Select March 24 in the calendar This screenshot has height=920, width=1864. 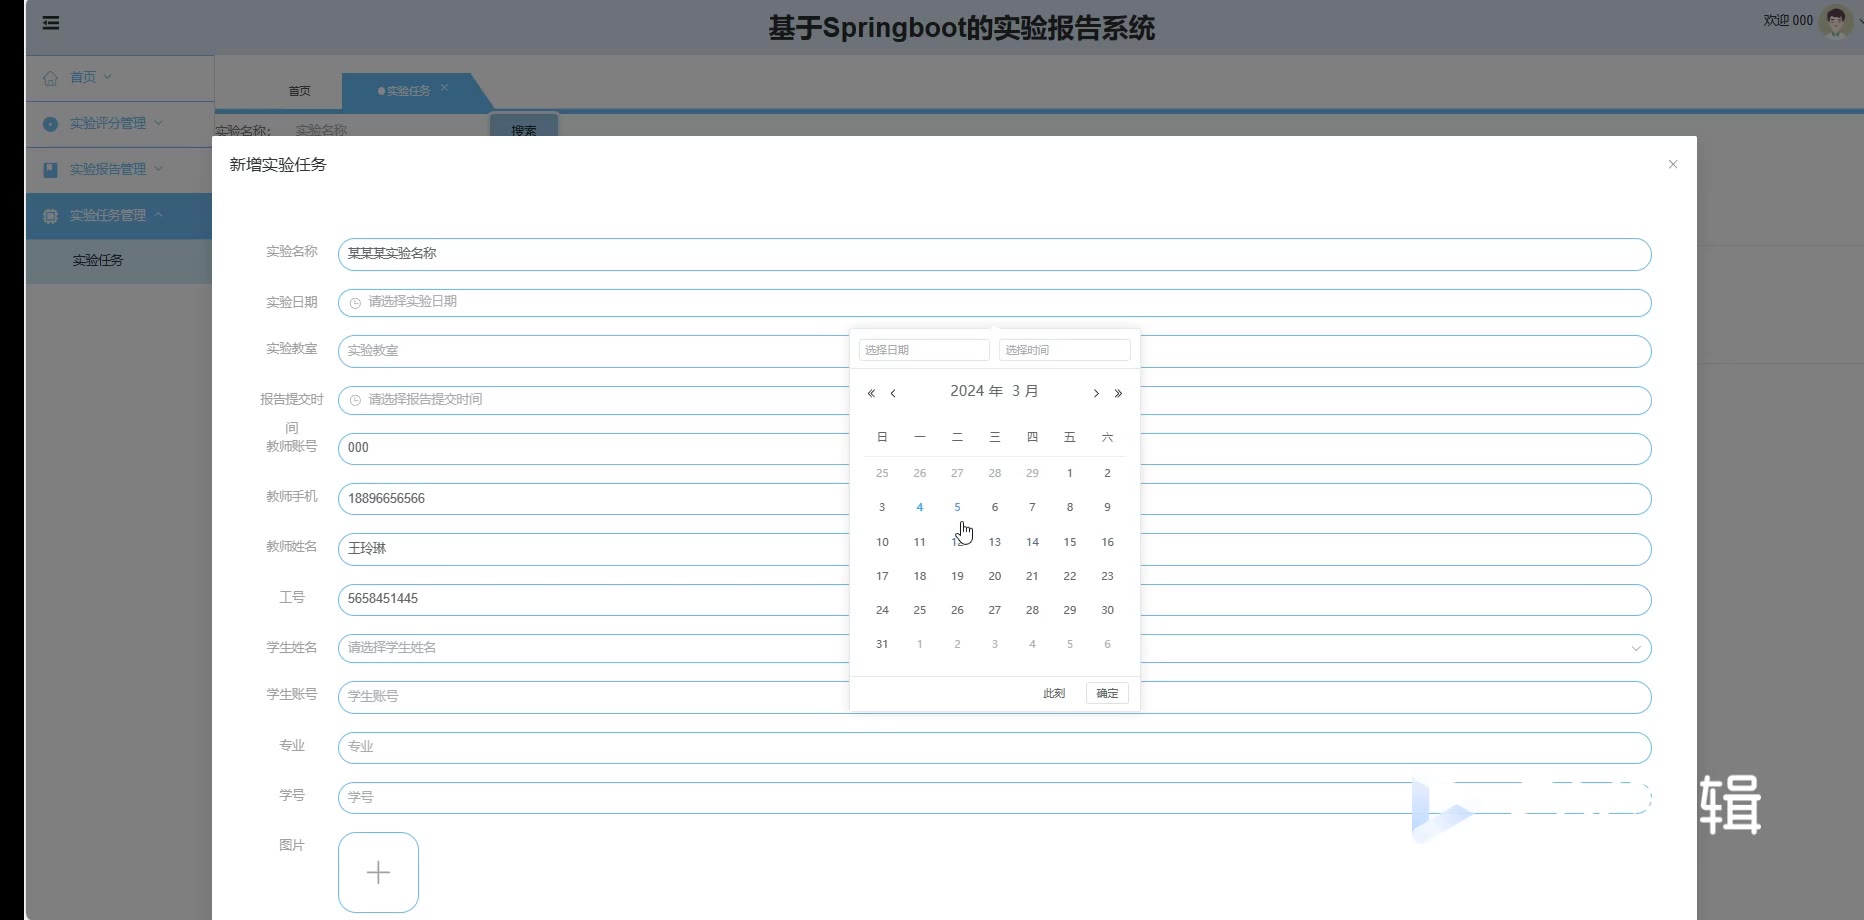pyautogui.click(x=882, y=610)
